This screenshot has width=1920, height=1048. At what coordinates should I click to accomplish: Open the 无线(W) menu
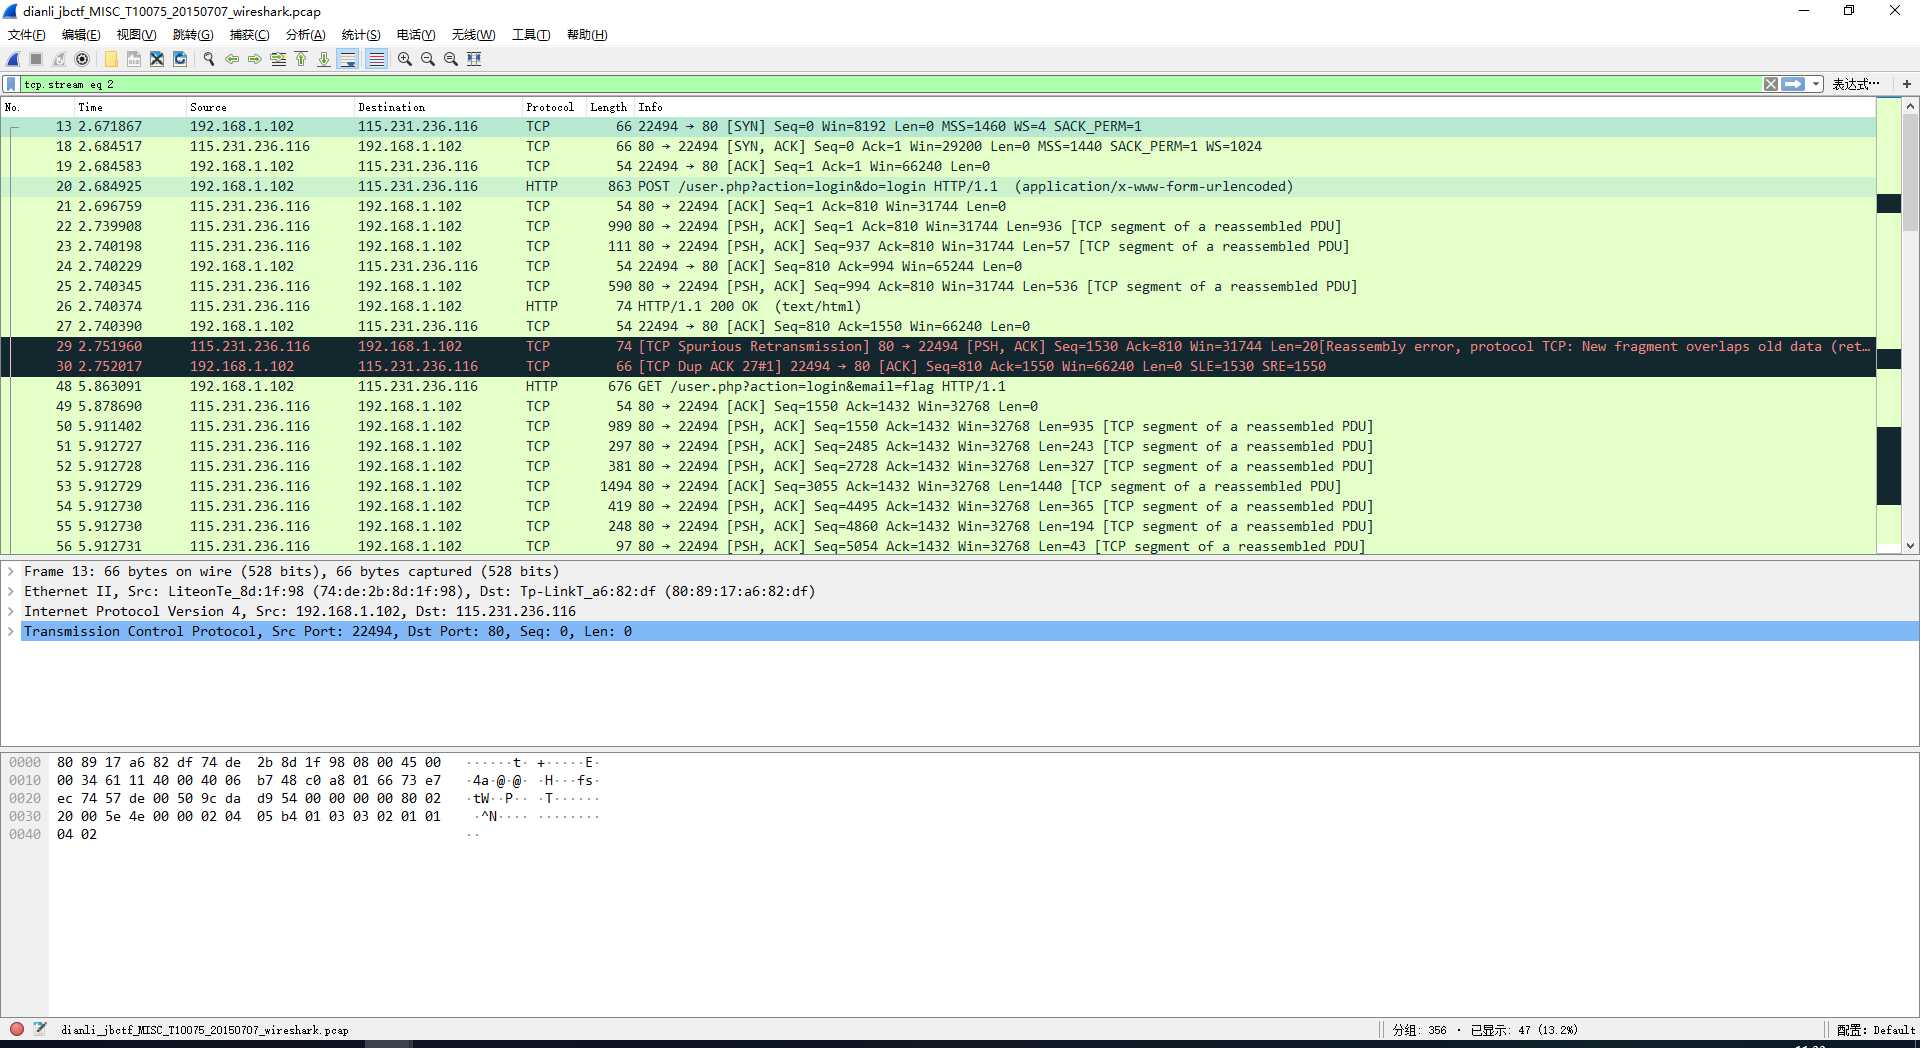[x=473, y=35]
